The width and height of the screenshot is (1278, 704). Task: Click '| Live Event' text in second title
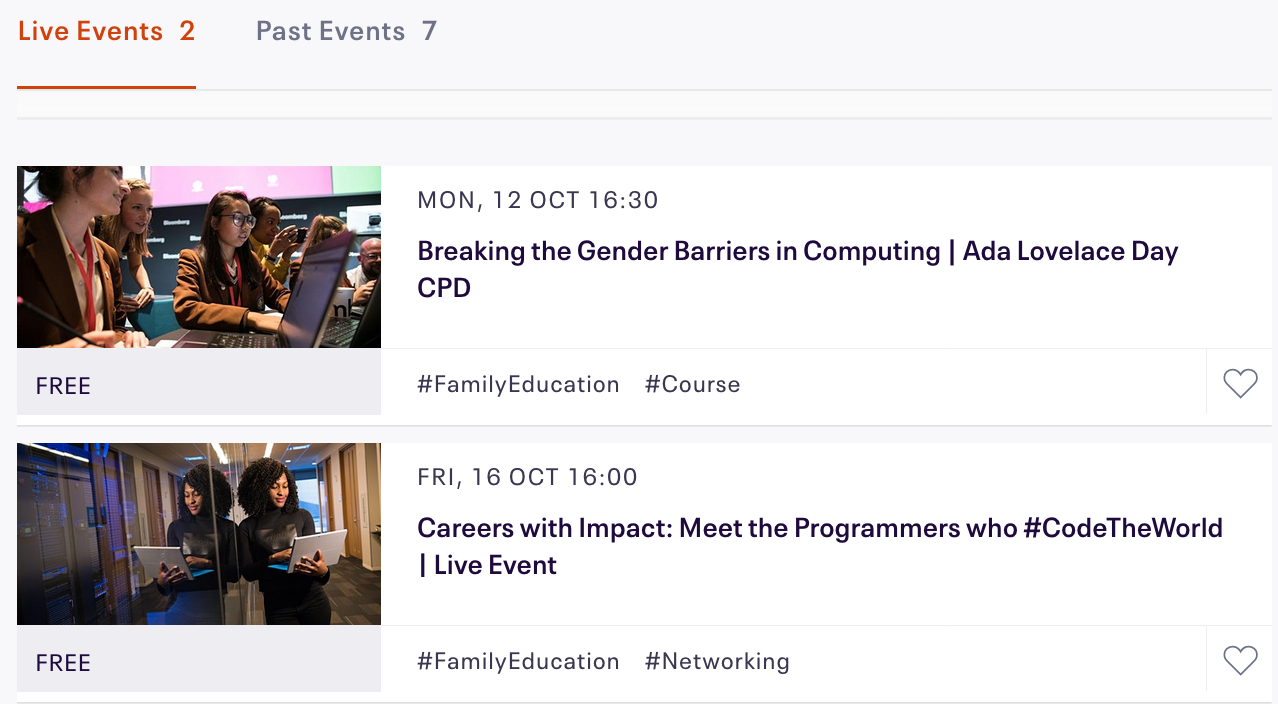[487, 566]
